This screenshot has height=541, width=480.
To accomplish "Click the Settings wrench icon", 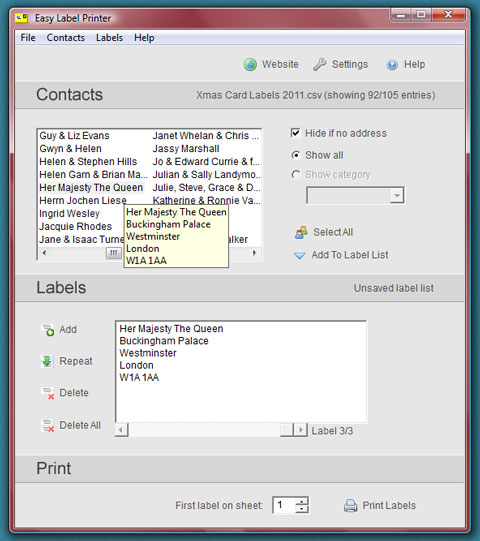I will tap(320, 65).
